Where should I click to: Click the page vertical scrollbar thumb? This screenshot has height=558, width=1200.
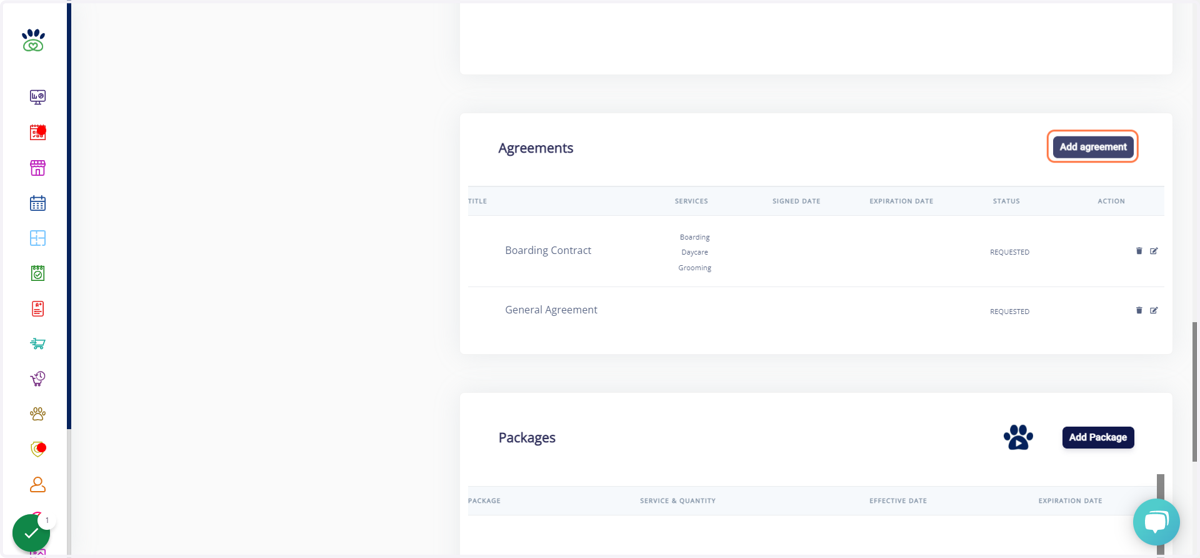click(1194, 391)
